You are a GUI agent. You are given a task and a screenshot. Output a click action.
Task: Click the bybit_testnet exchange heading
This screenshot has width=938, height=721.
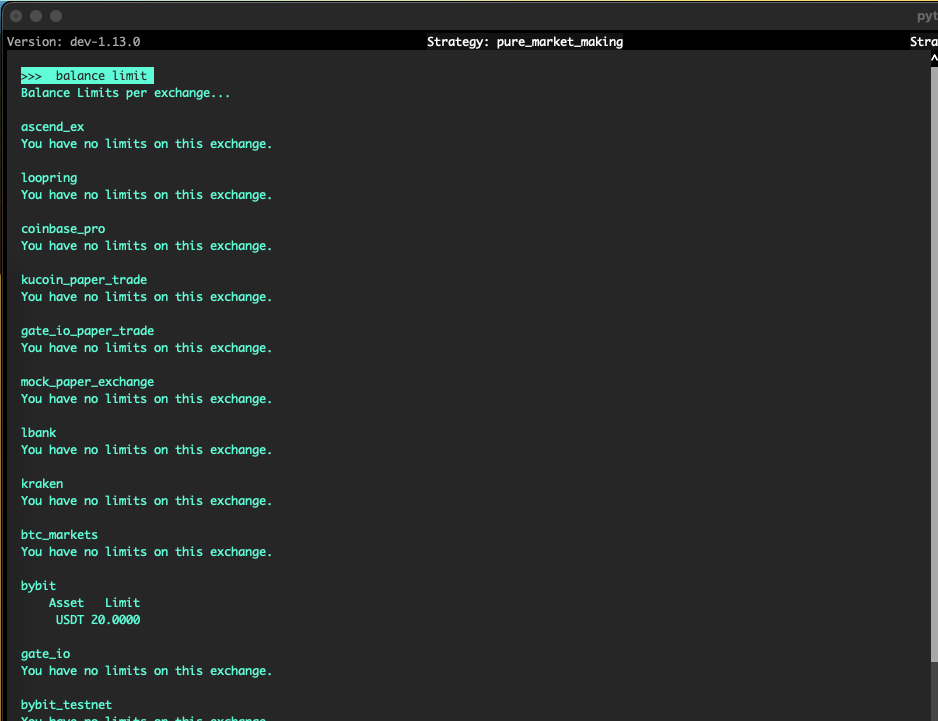coord(66,705)
